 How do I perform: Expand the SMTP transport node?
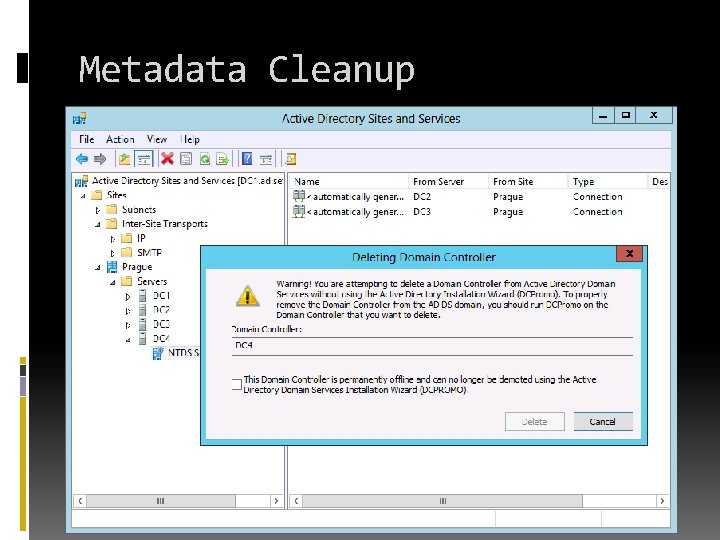pyautogui.click(x=112, y=253)
